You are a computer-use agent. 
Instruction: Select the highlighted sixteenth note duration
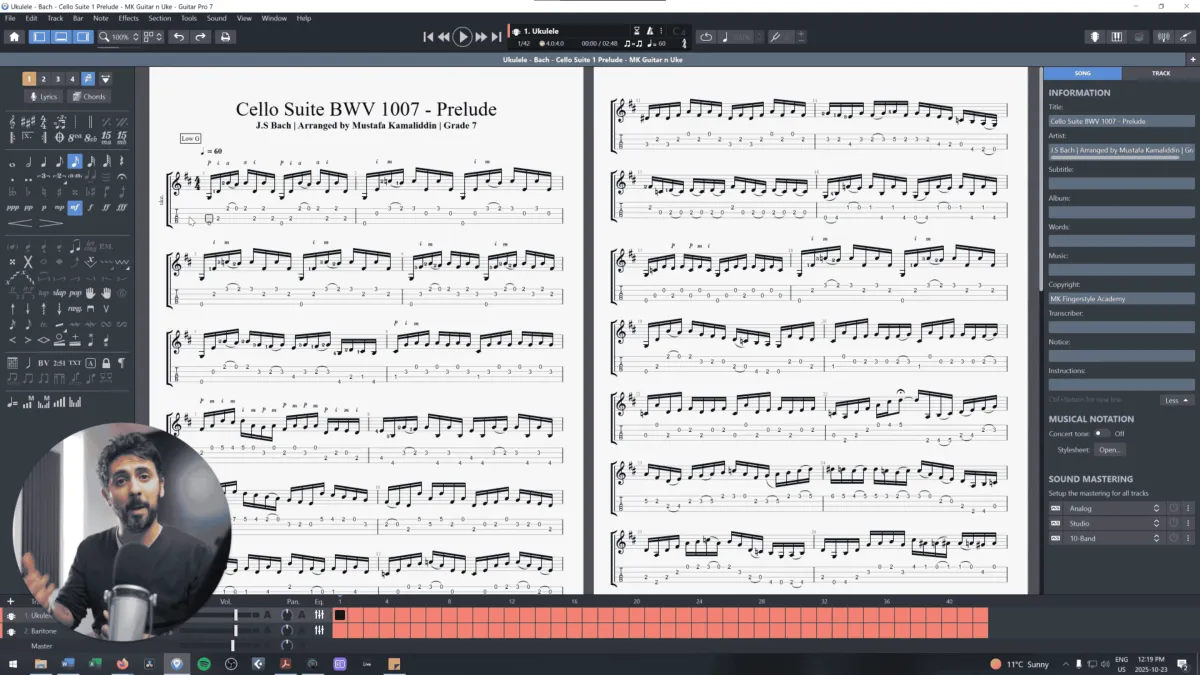tap(75, 162)
